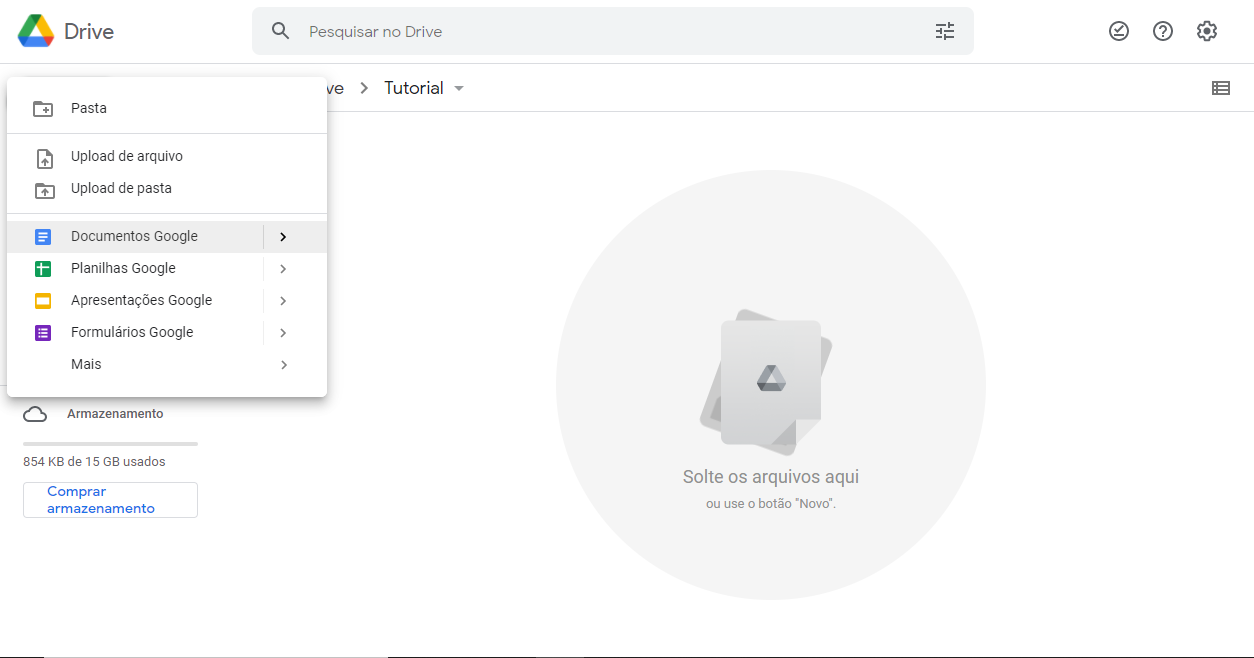Expand the Planilhas Google submenu arrow
The width and height of the screenshot is (1254, 658).
[x=284, y=269]
